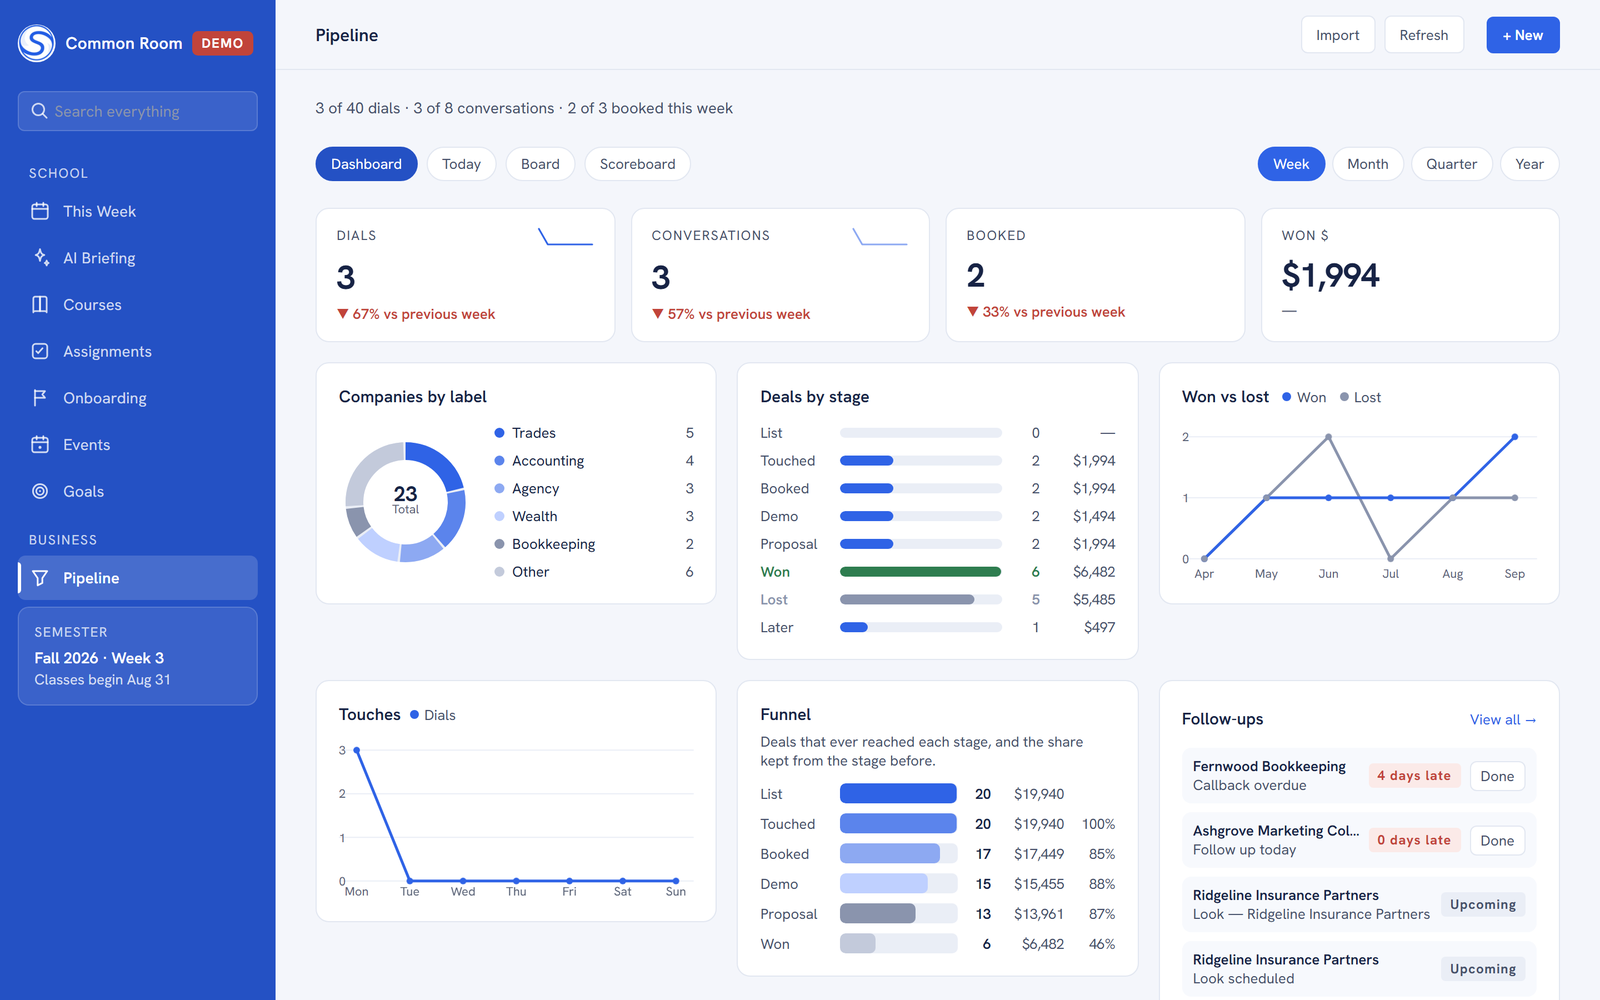Screen dimensions: 1600x1000
Task: Switch to the Dashboard tab
Action: (x=366, y=164)
